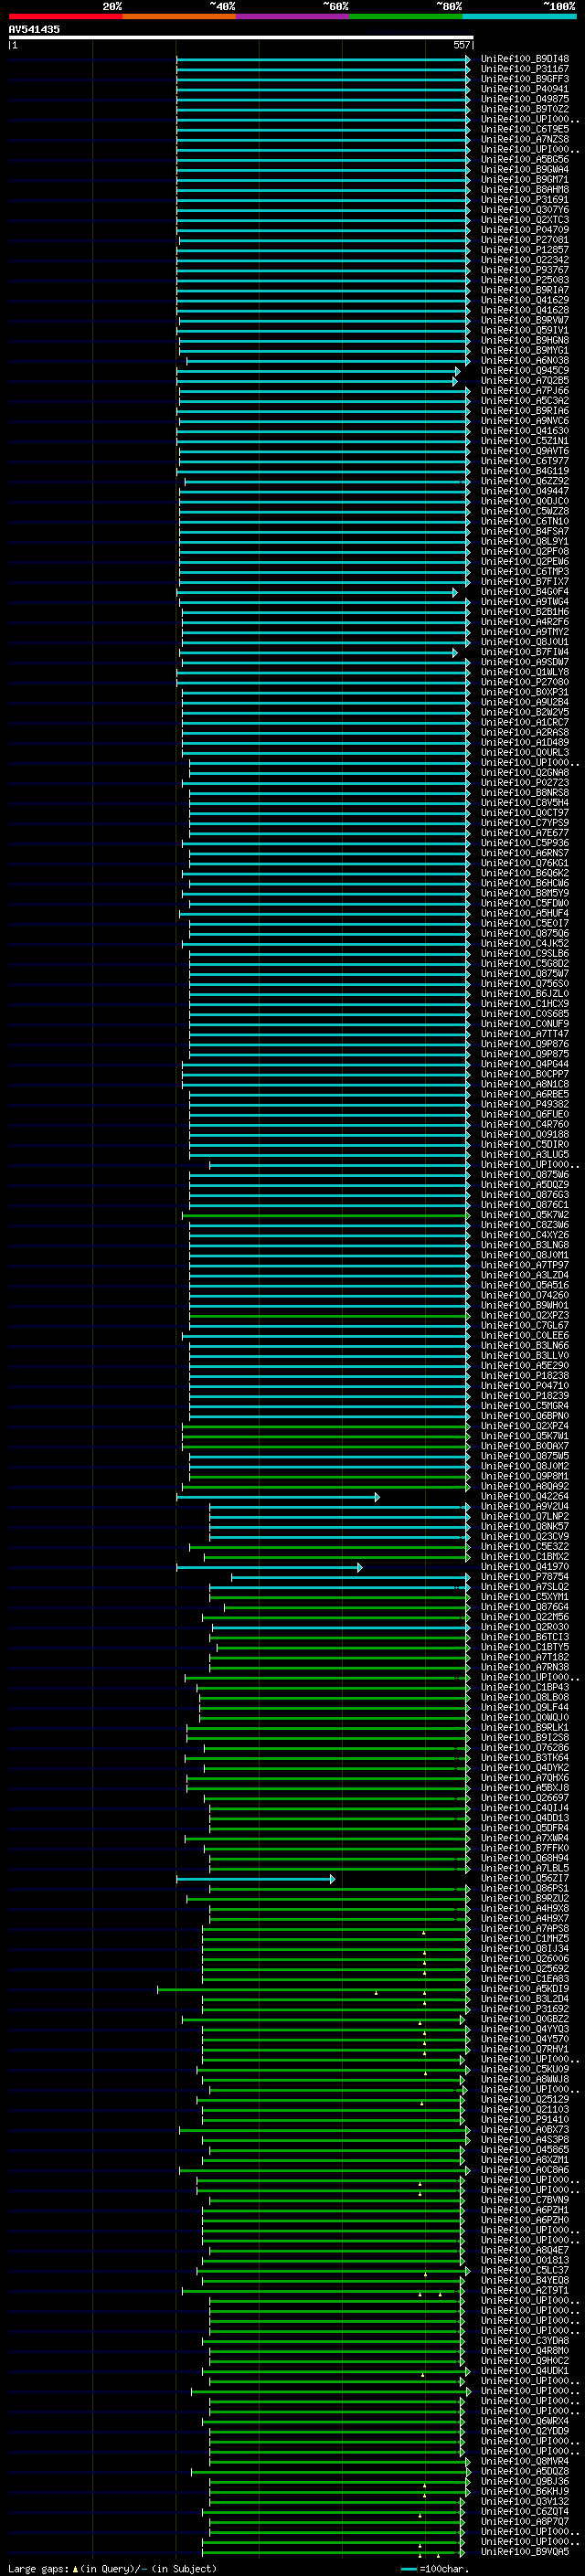Click the UniRef100_P31692 label
Viewport: 585px width, 2576px height.
tap(525, 2009)
